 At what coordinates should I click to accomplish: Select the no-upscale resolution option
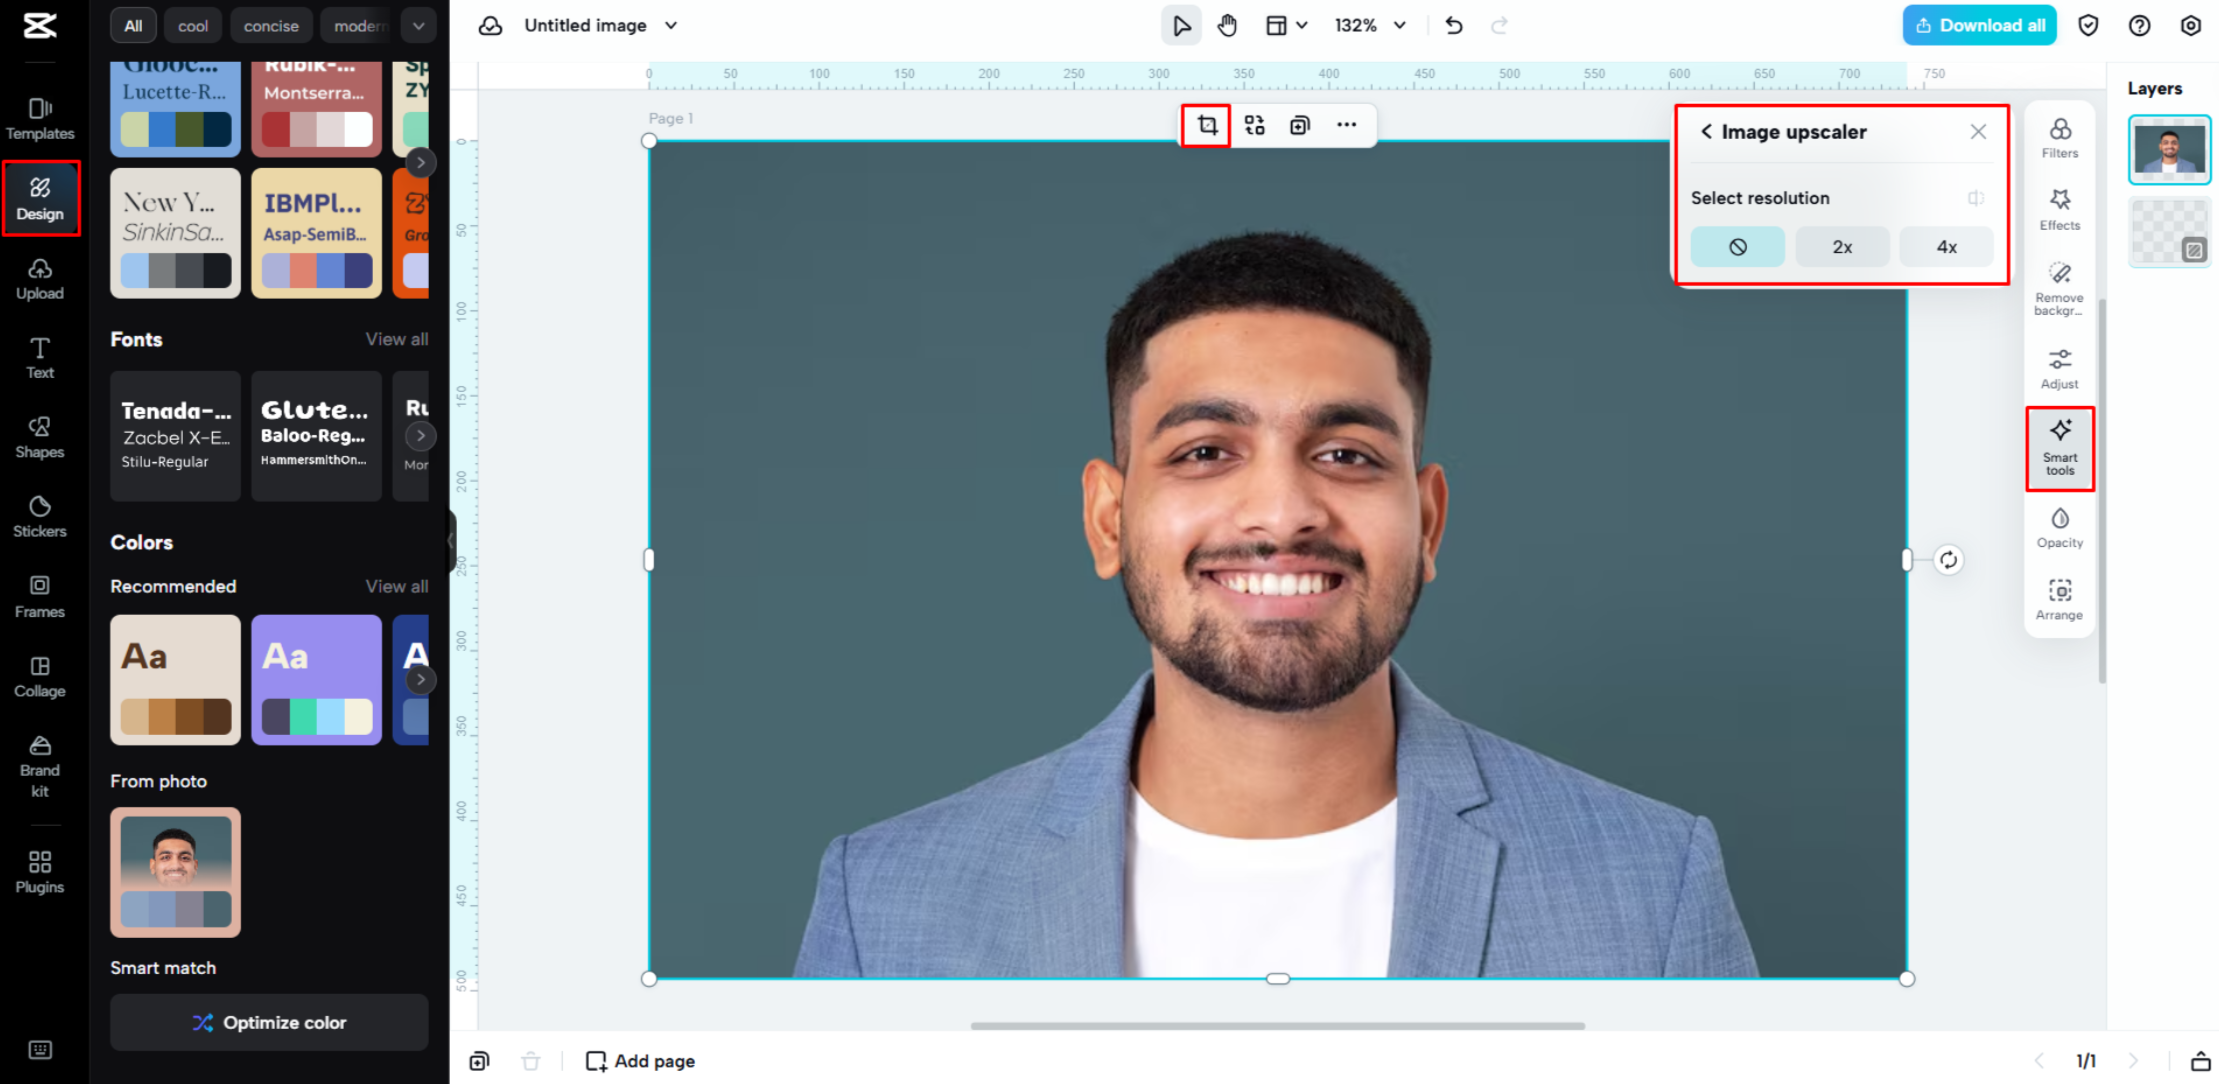tap(1737, 247)
